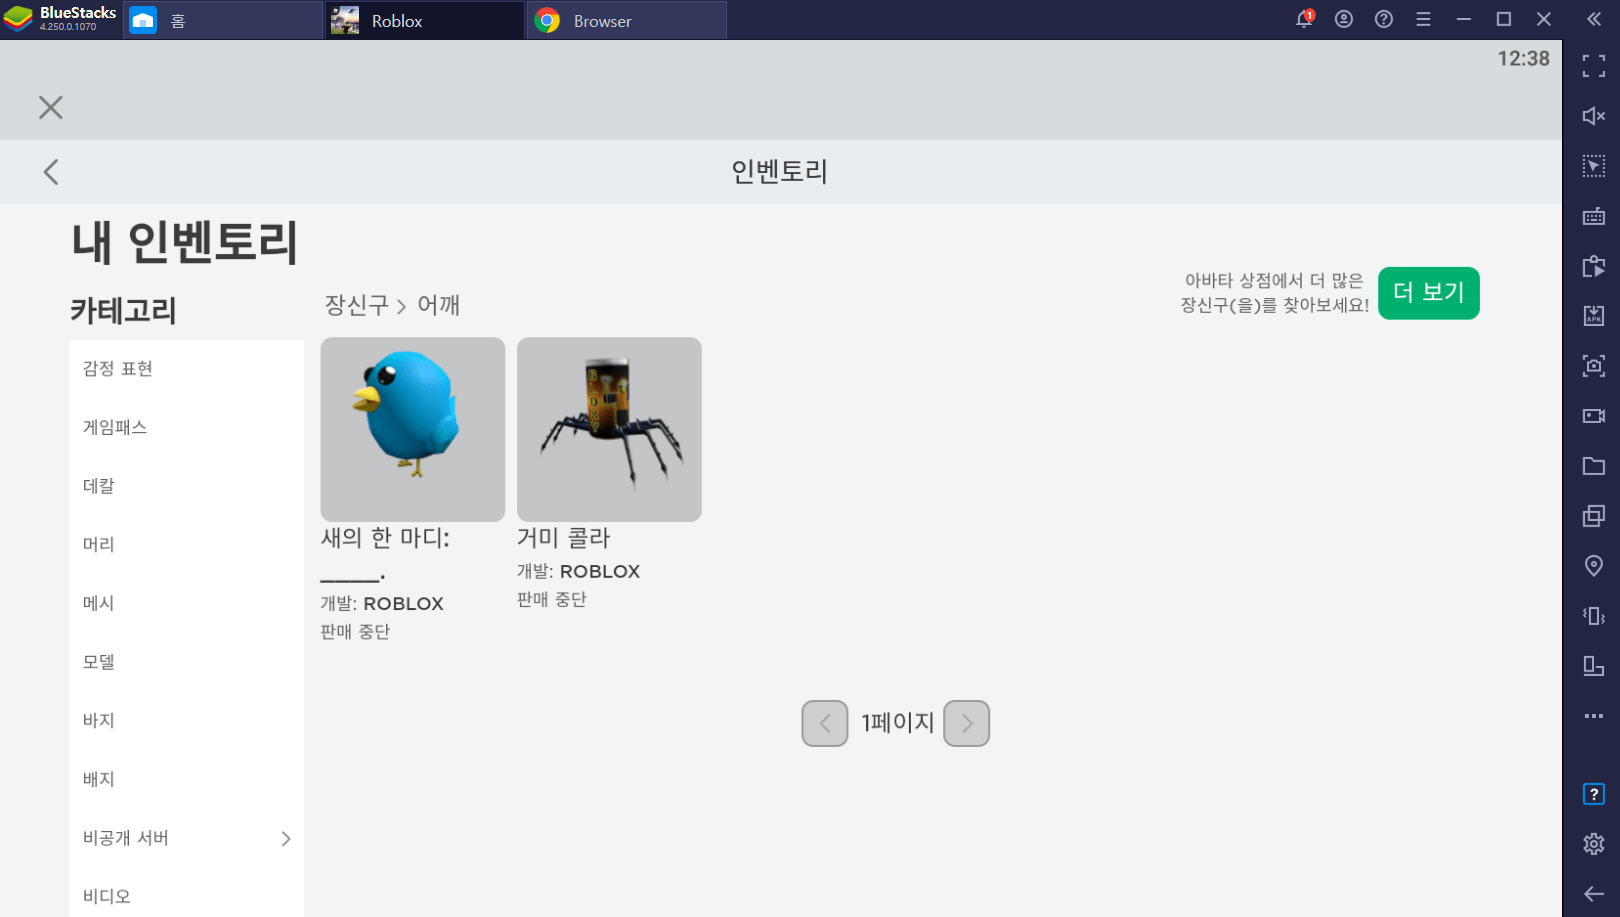Click 어깨 in the breadcrumb
Screen dimensions: 1620x917
click(439, 305)
